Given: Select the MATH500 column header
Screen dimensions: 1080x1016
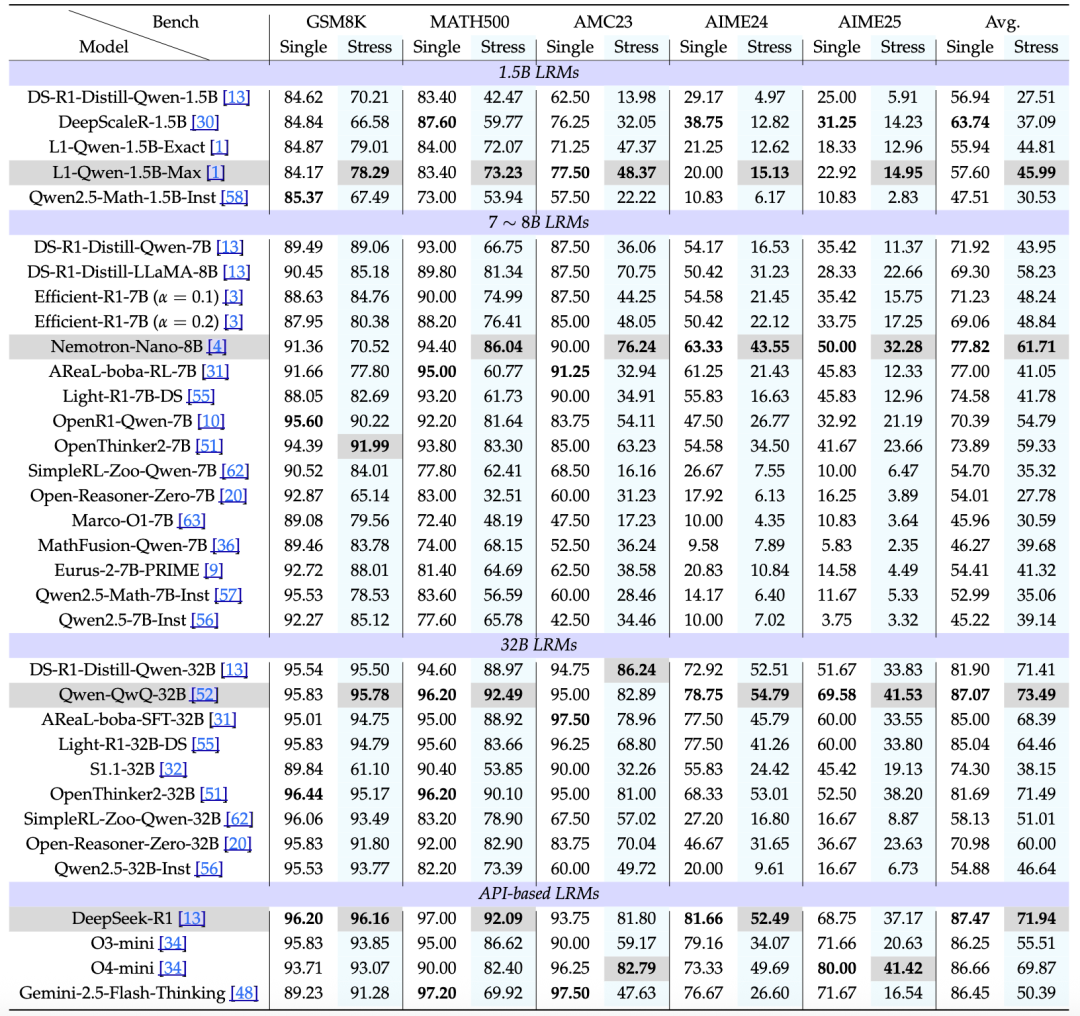Looking at the screenshot, I should point(470,22).
